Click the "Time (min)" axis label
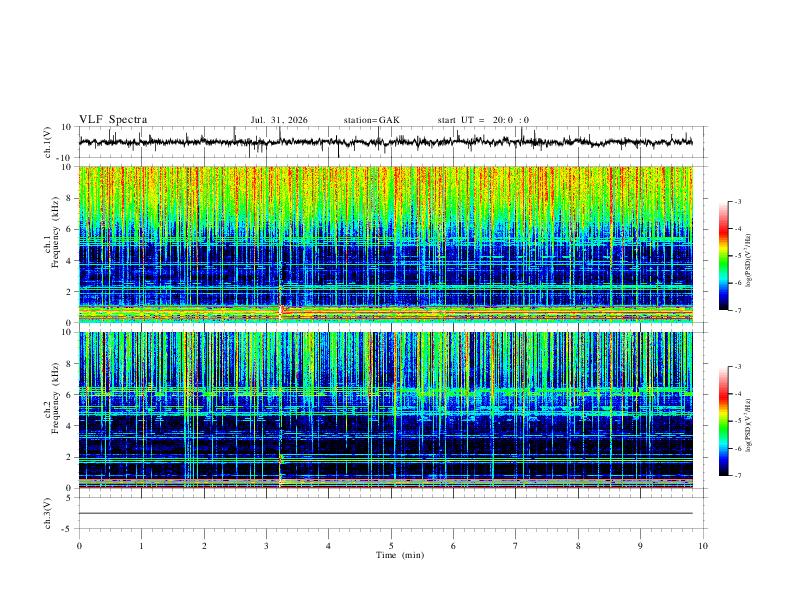Screen dimensions: 792x612 (400, 555)
